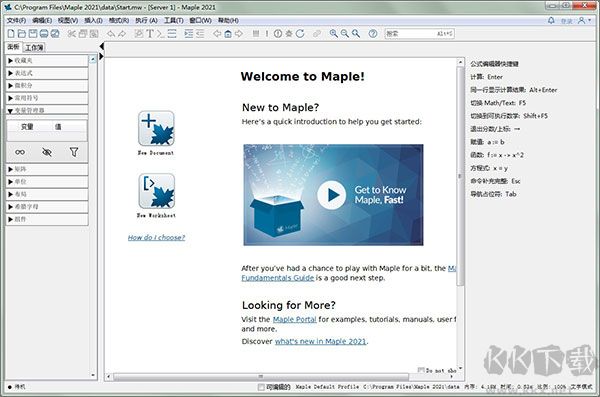Click the New Worksheet icon button
The image size is (600, 397).
156,191
